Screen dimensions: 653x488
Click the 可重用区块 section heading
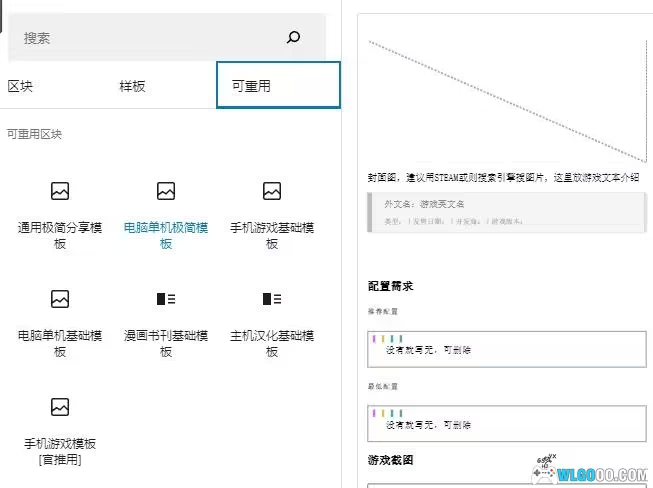point(34,134)
